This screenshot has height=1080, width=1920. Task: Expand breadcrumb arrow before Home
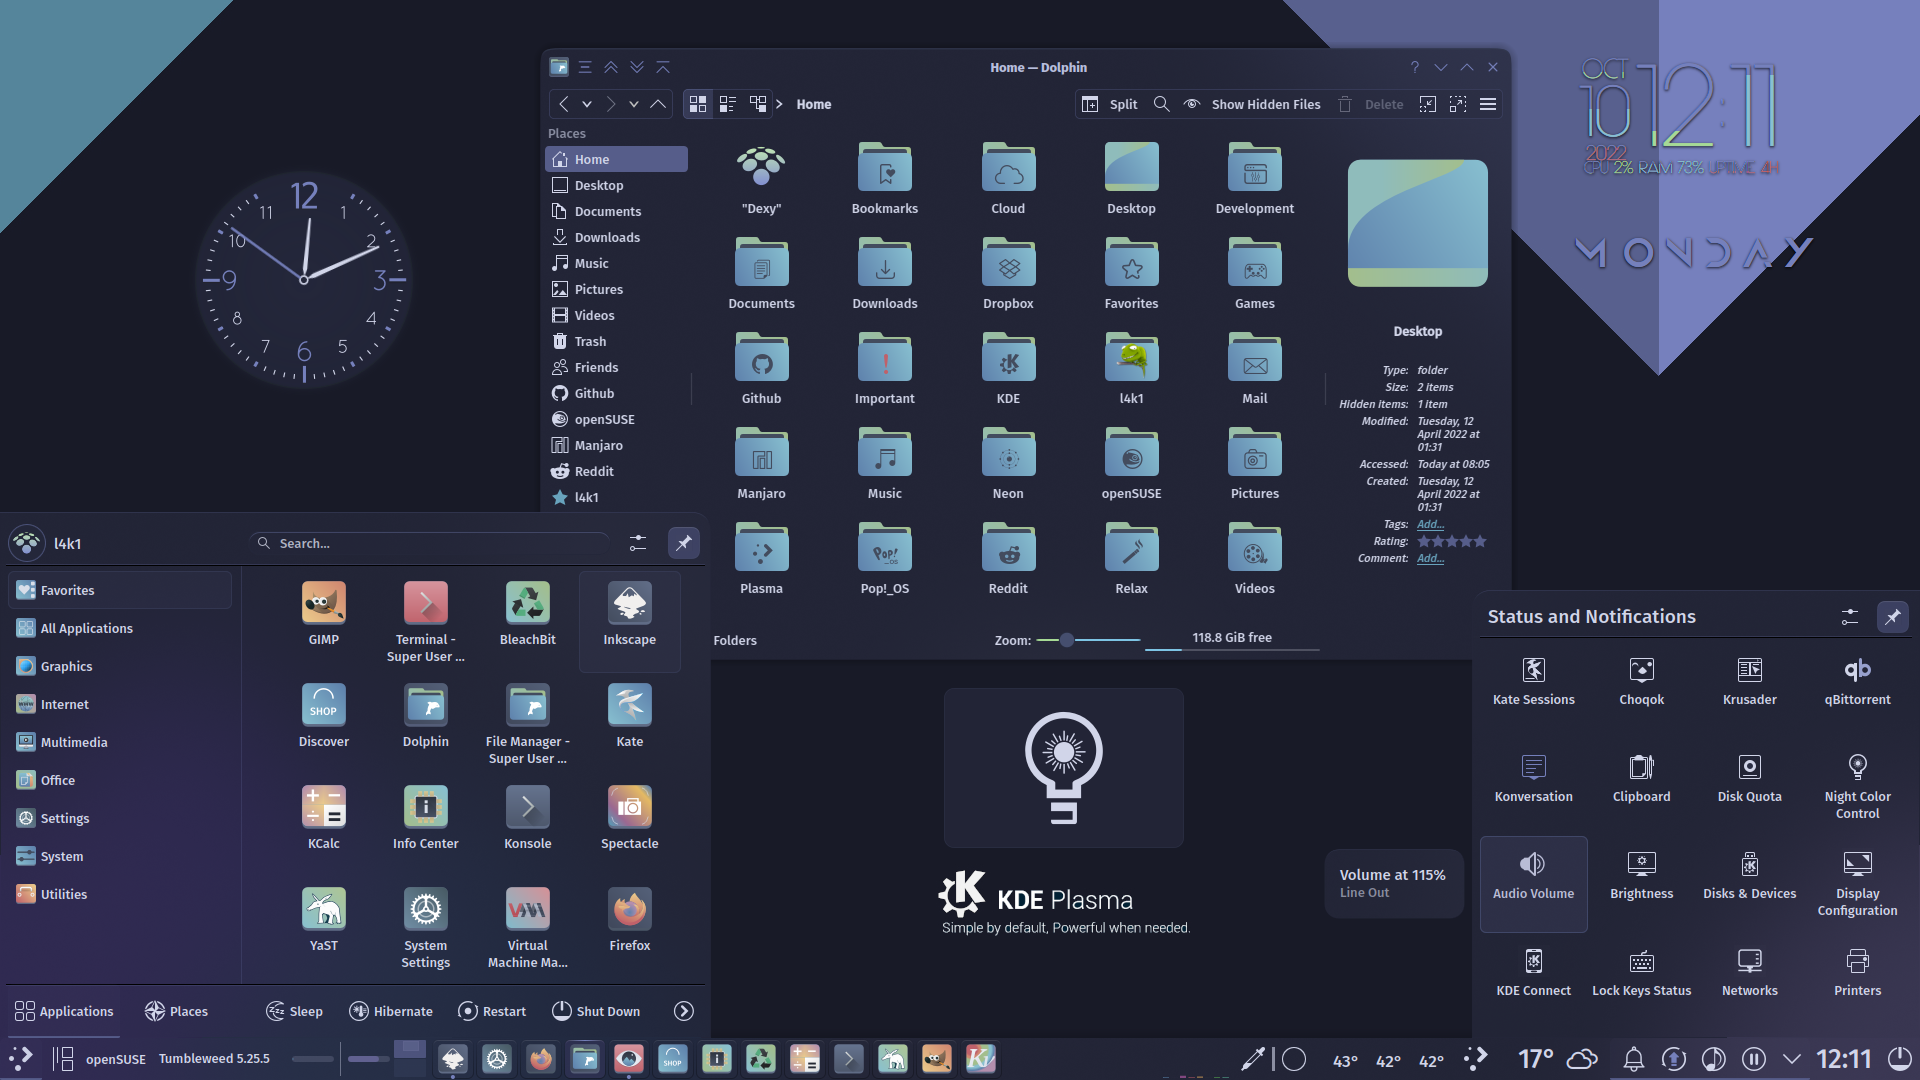tap(779, 104)
